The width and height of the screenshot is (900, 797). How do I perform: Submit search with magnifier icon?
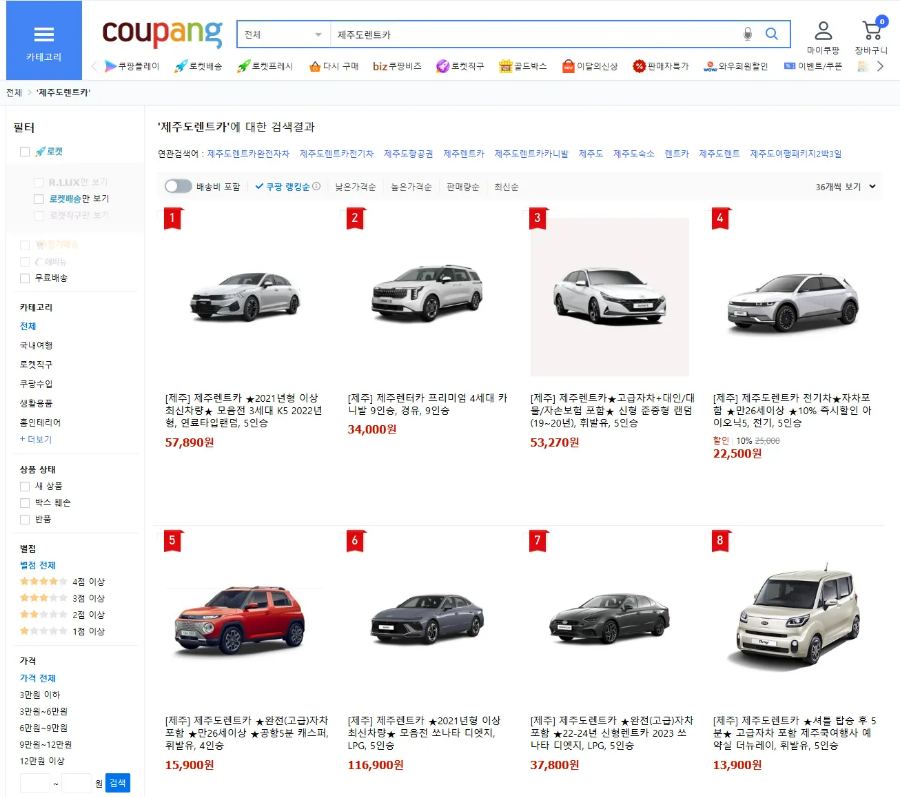pos(772,34)
